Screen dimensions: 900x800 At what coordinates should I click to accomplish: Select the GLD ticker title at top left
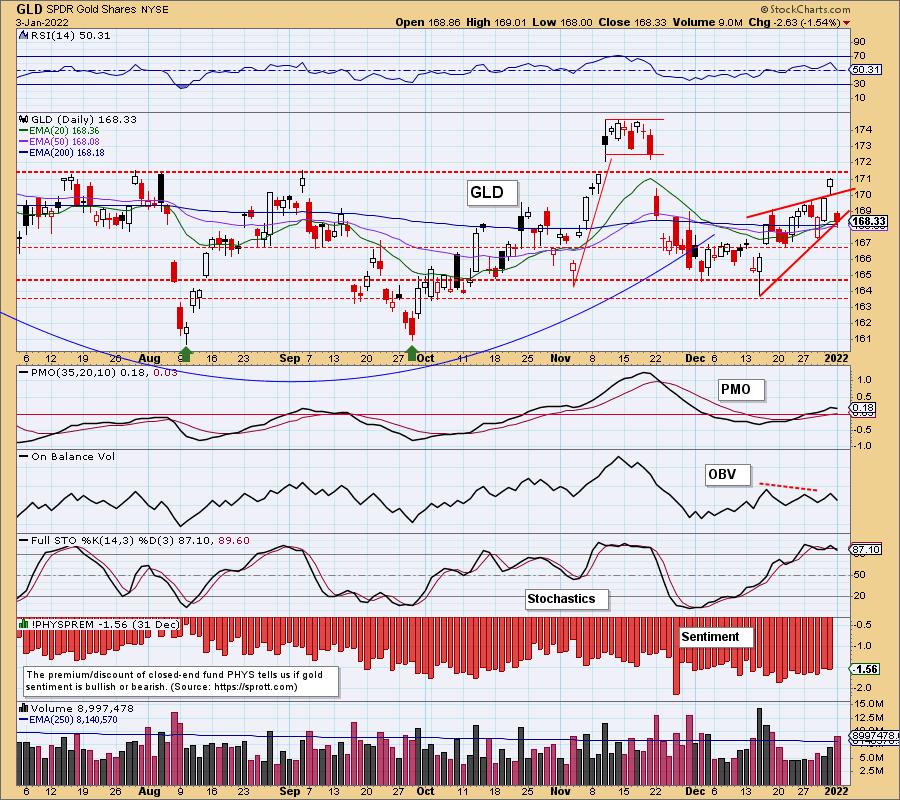(x=28, y=9)
